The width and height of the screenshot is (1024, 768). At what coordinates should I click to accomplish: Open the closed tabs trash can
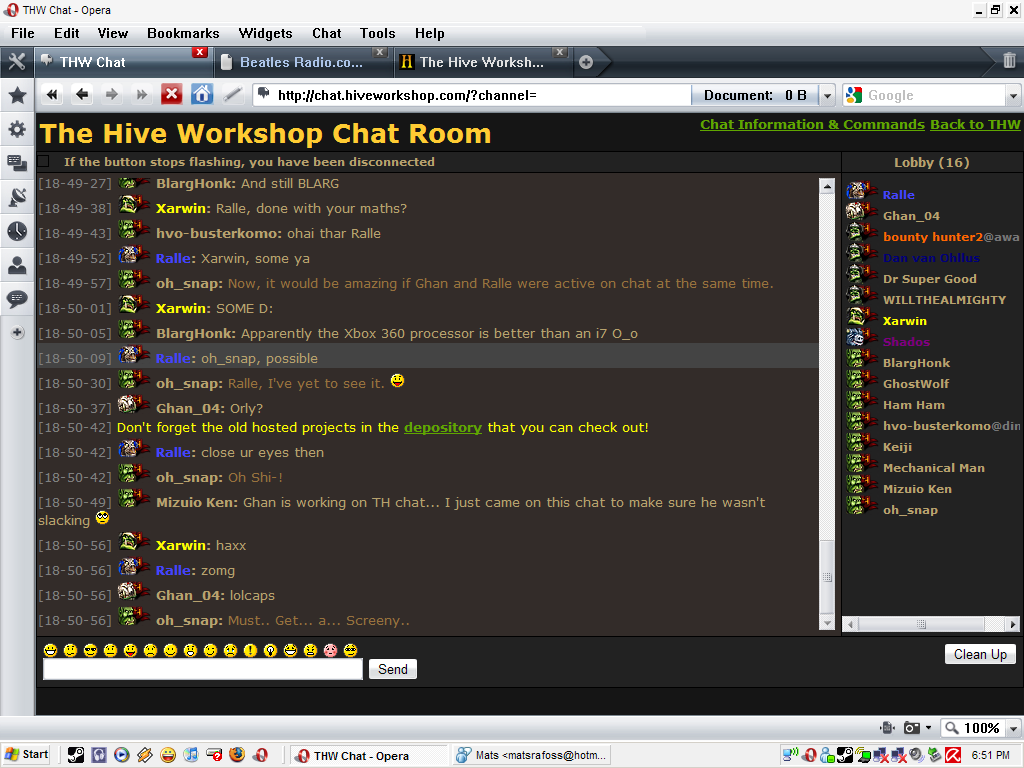[1009, 61]
